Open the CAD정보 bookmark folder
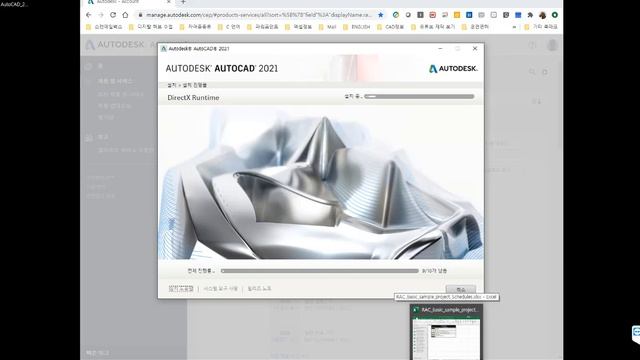The width and height of the screenshot is (640, 360). pyautogui.click(x=390, y=27)
